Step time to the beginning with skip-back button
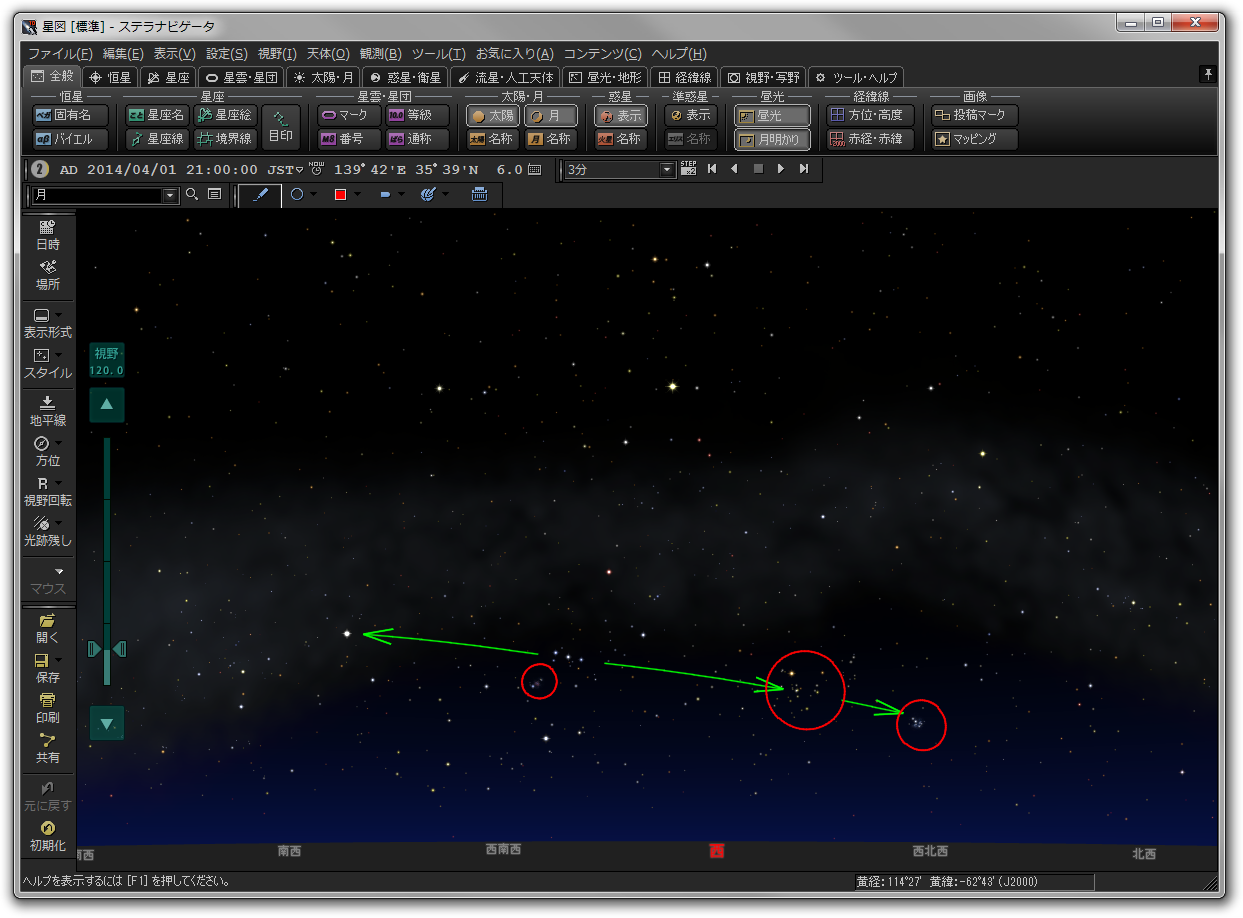This screenshot has height=918, width=1243. (x=712, y=169)
